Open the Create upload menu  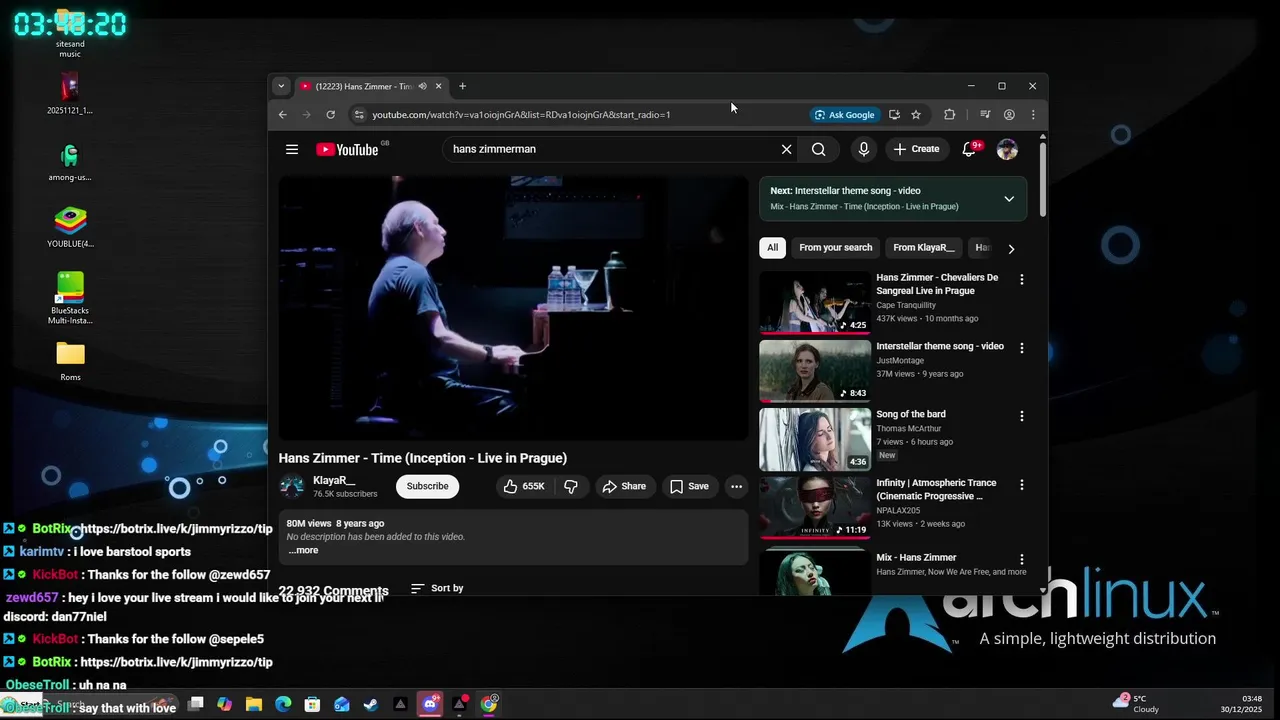916,149
